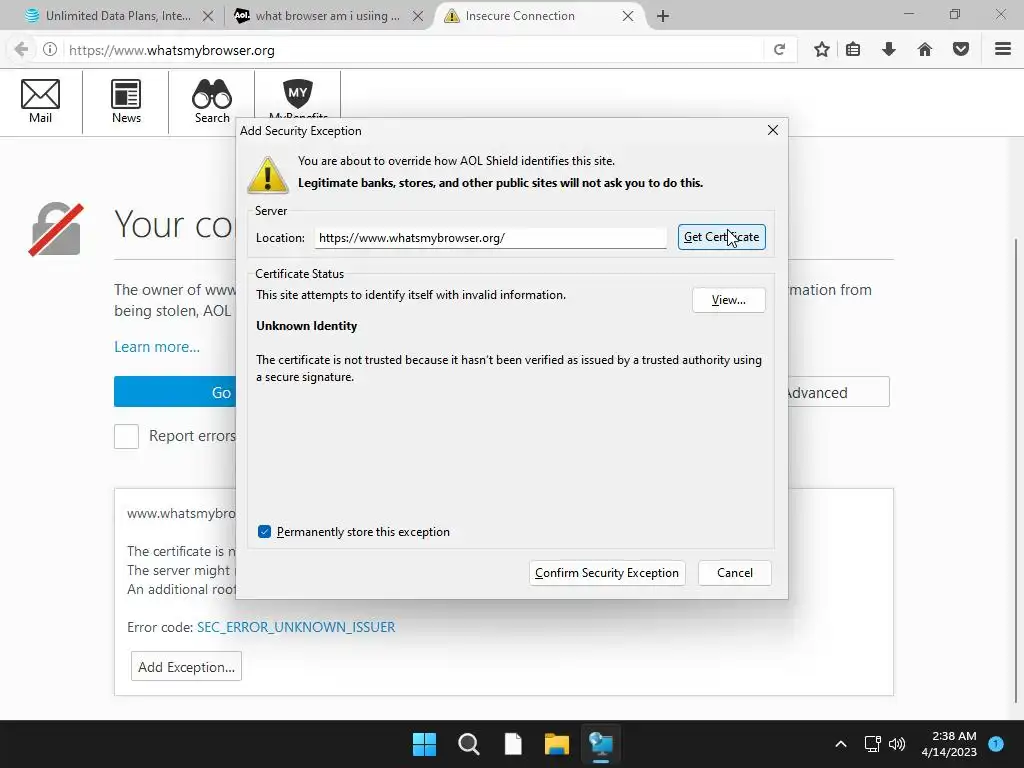The width and height of the screenshot is (1024, 768).
Task: Close the Unlimited Data Plans tab
Action: pos(208,16)
